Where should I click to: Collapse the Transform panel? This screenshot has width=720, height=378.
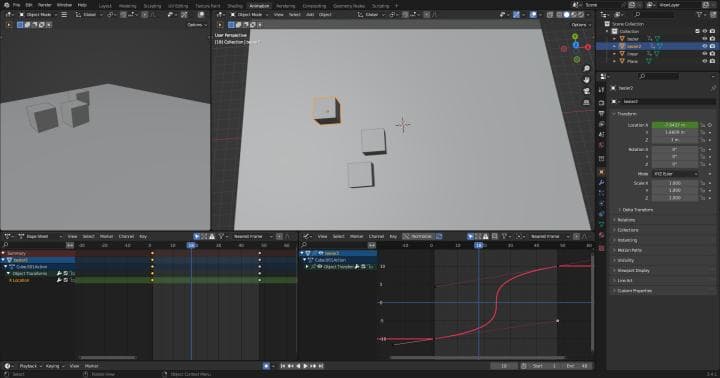point(626,113)
